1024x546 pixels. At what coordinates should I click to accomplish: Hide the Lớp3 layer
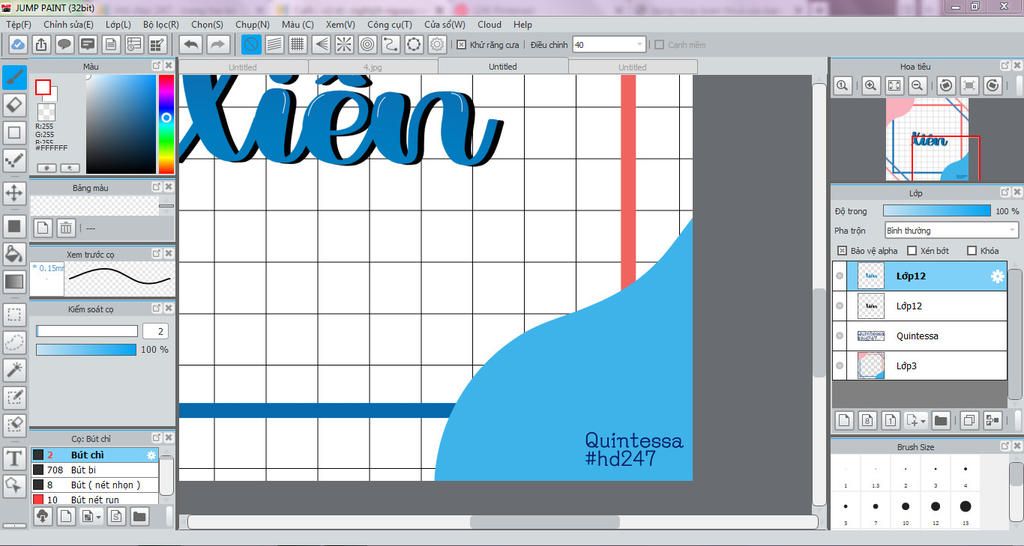[840, 366]
